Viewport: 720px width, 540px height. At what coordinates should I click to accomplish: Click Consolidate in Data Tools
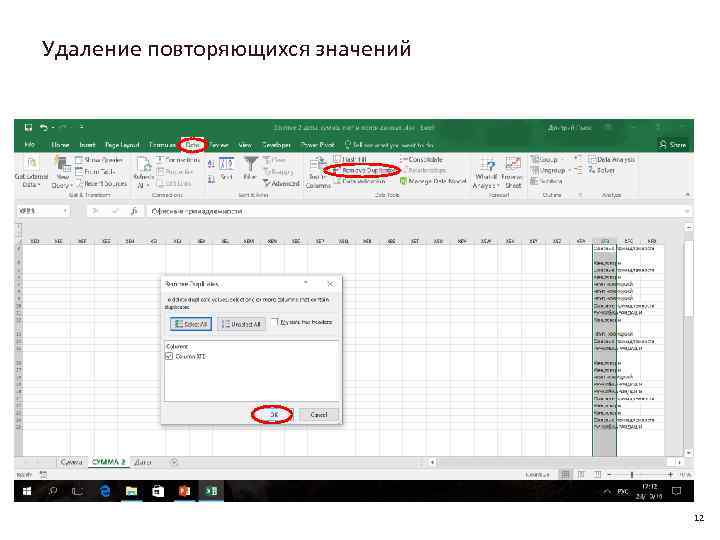point(421,159)
